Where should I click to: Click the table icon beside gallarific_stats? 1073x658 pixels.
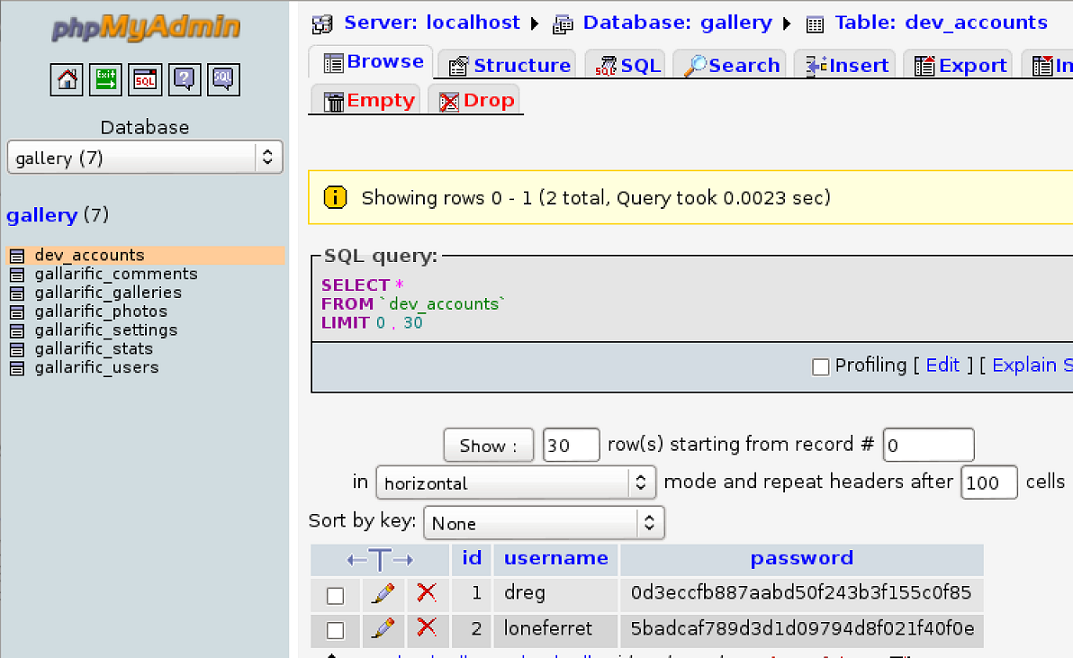17,350
